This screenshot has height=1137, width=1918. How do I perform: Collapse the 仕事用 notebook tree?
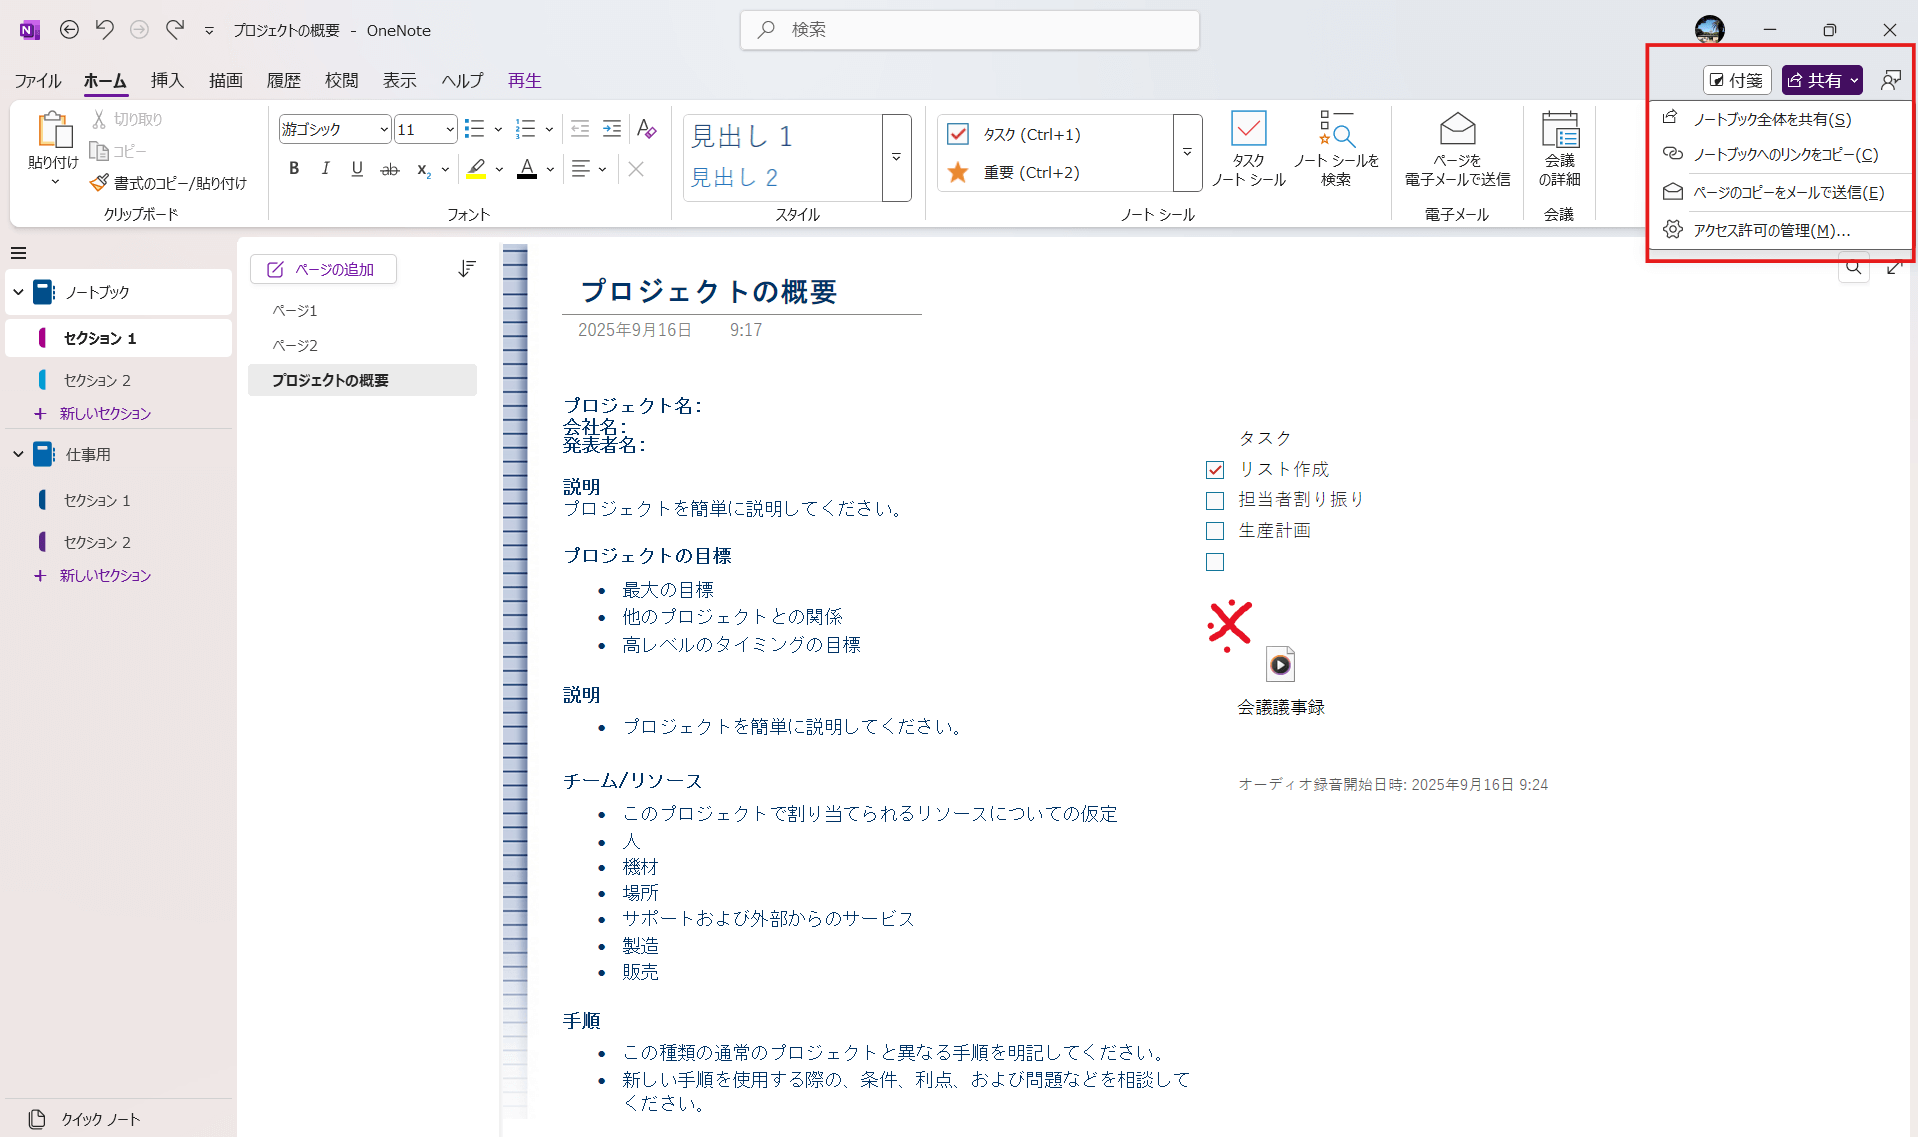(18, 454)
